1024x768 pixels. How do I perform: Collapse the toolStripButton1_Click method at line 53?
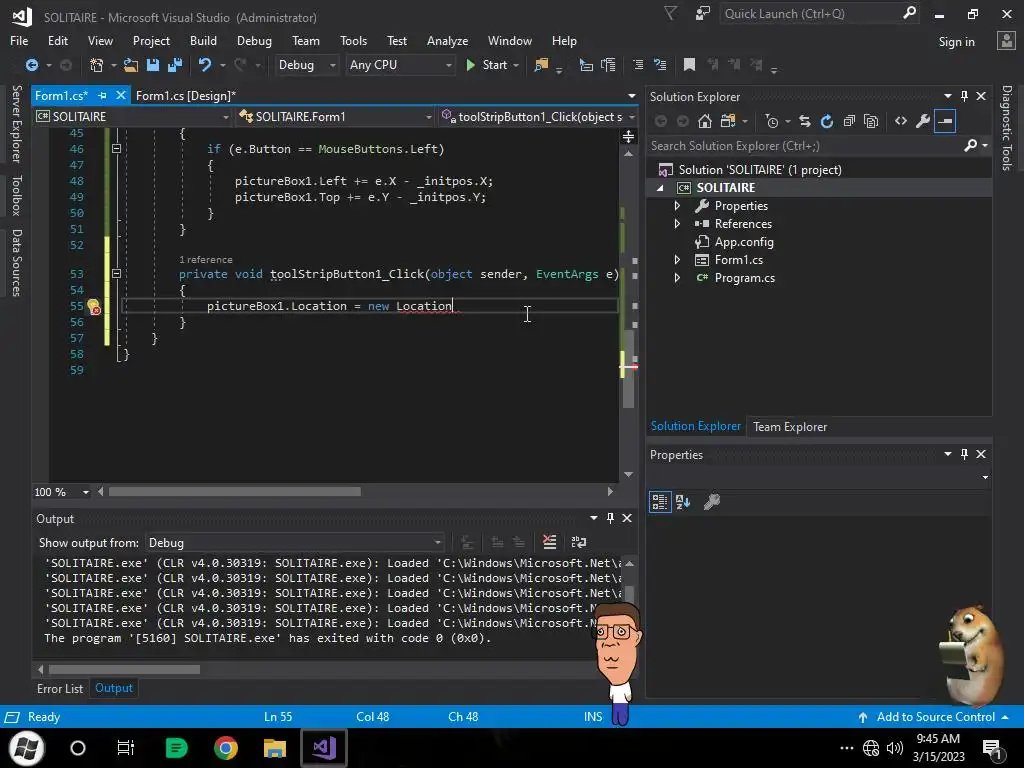pos(116,274)
